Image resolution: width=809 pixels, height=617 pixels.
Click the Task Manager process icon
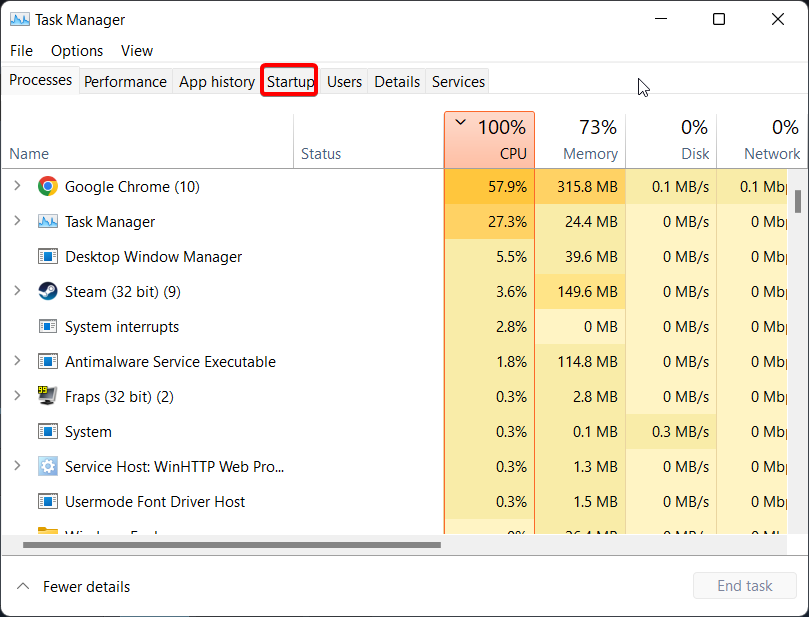(47, 222)
